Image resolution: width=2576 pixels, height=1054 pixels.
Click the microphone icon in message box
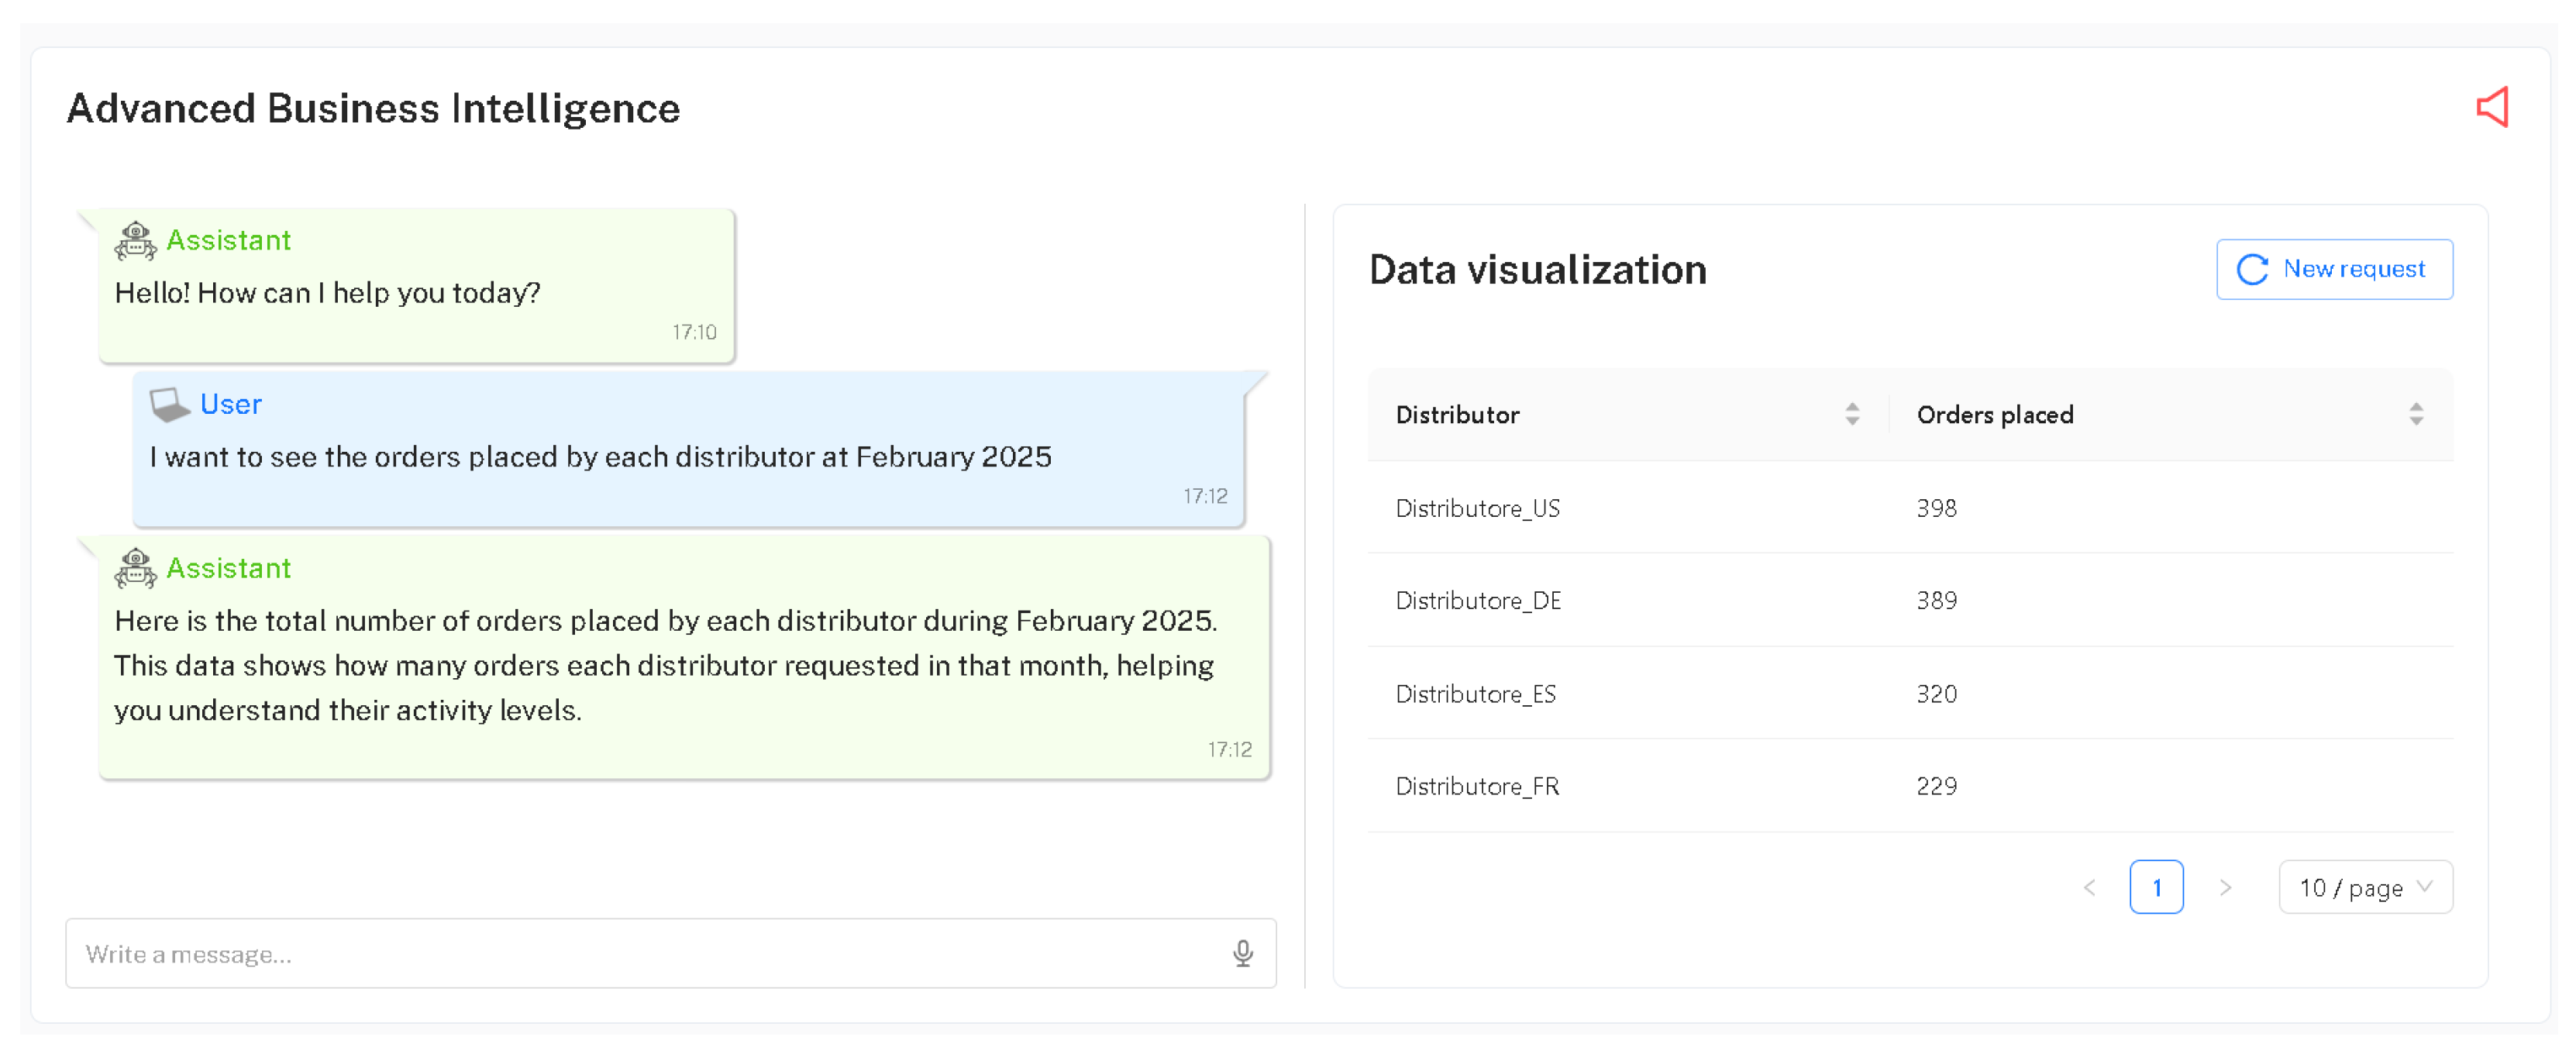[x=1242, y=953]
